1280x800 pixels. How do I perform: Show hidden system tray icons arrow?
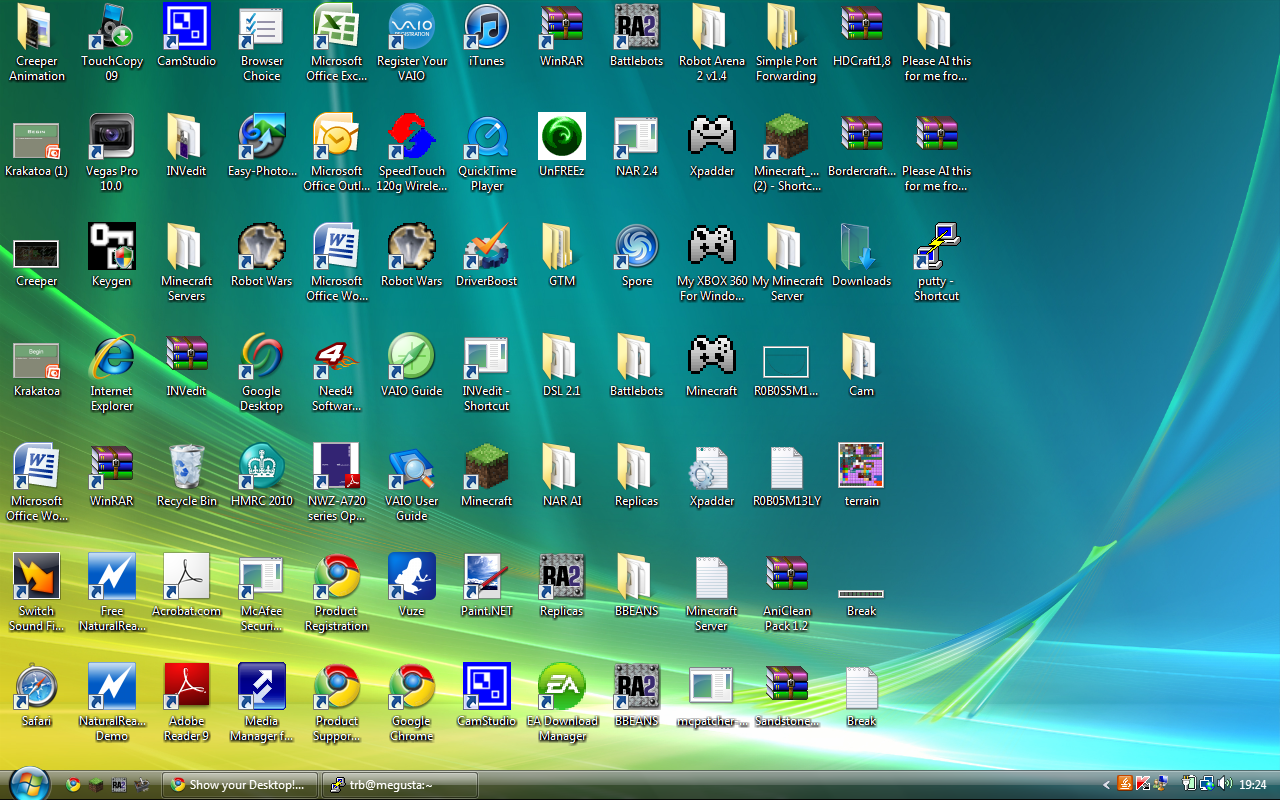pos(1106,785)
